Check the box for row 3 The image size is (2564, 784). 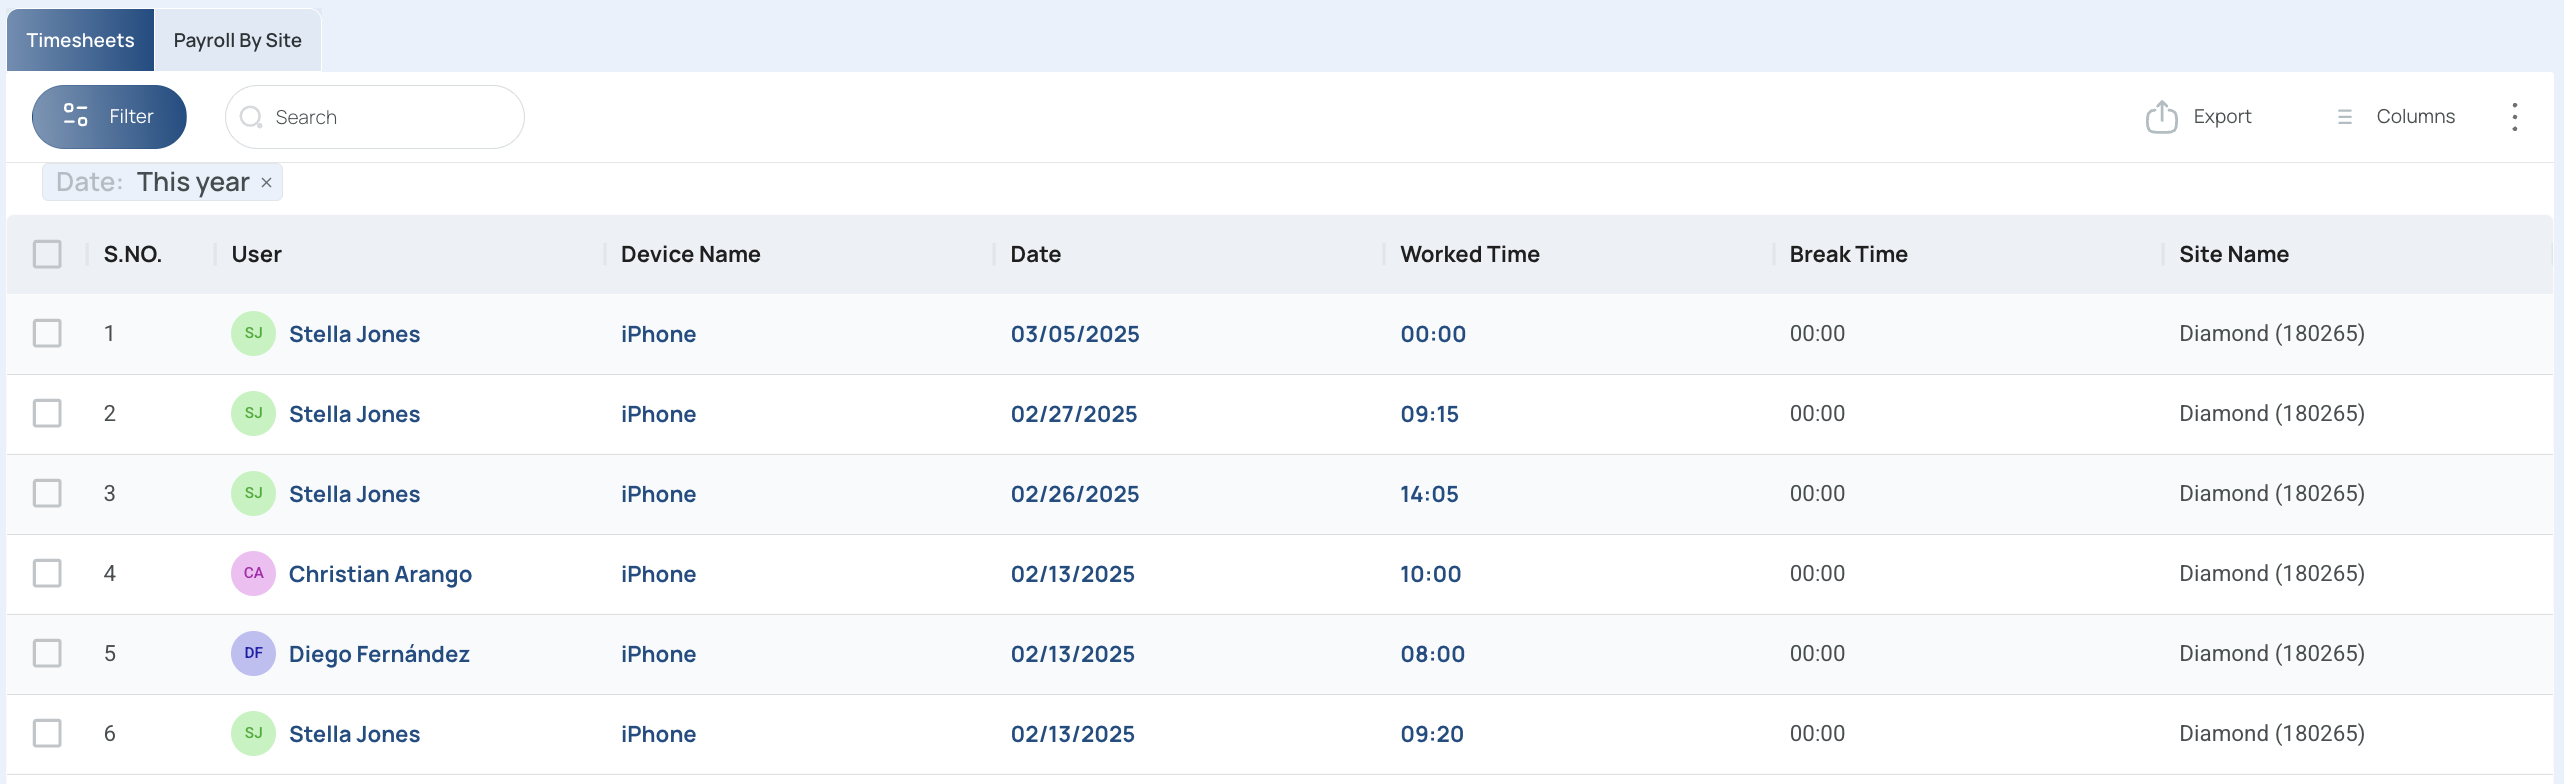[47, 493]
